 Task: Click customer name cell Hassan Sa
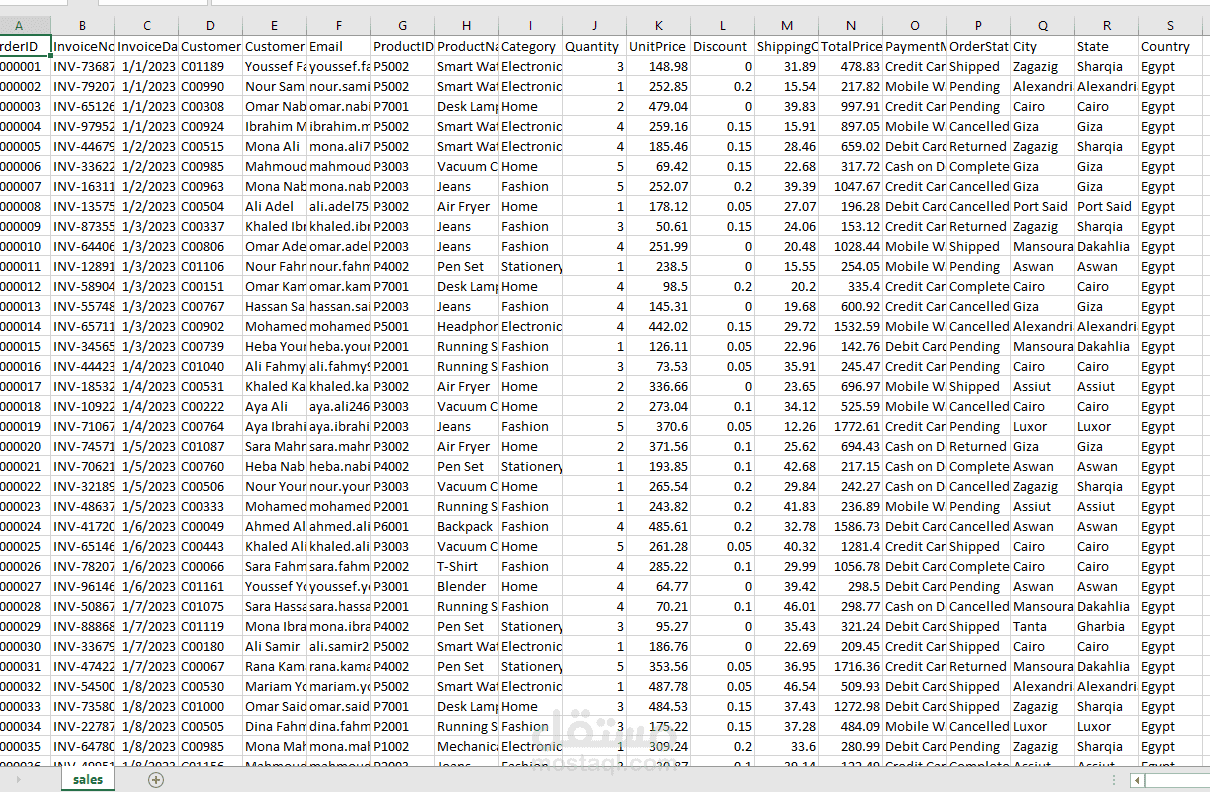(274, 306)
